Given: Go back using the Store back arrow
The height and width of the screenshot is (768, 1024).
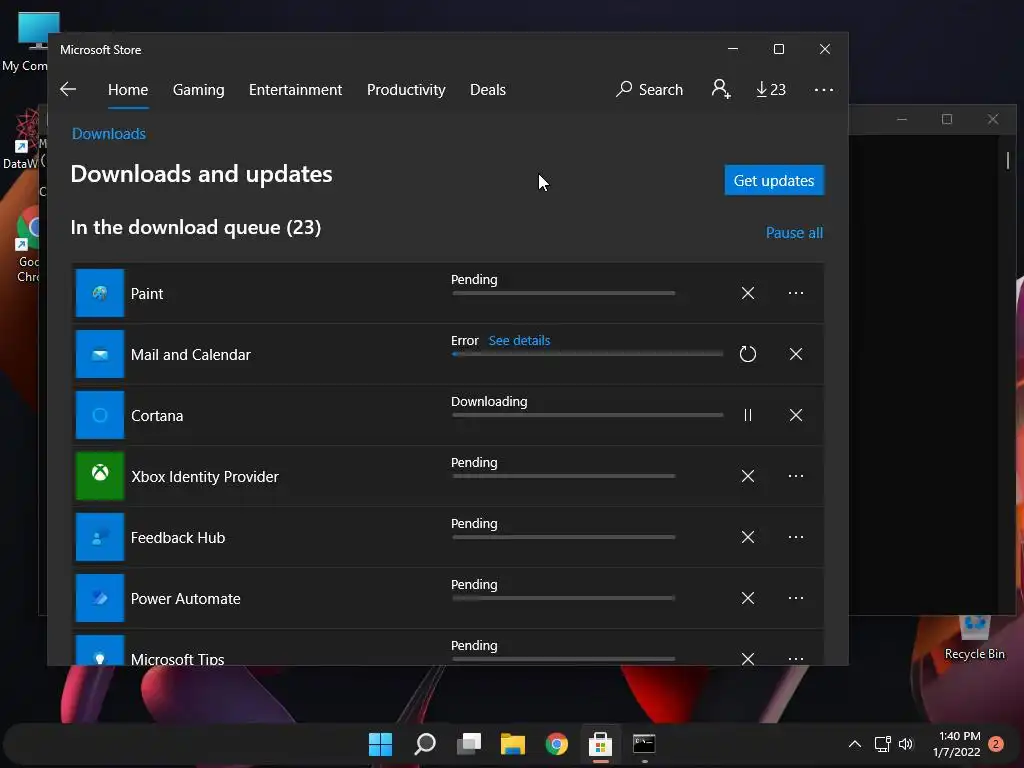Looking at the screenshot, I should (x=68, y=89).
